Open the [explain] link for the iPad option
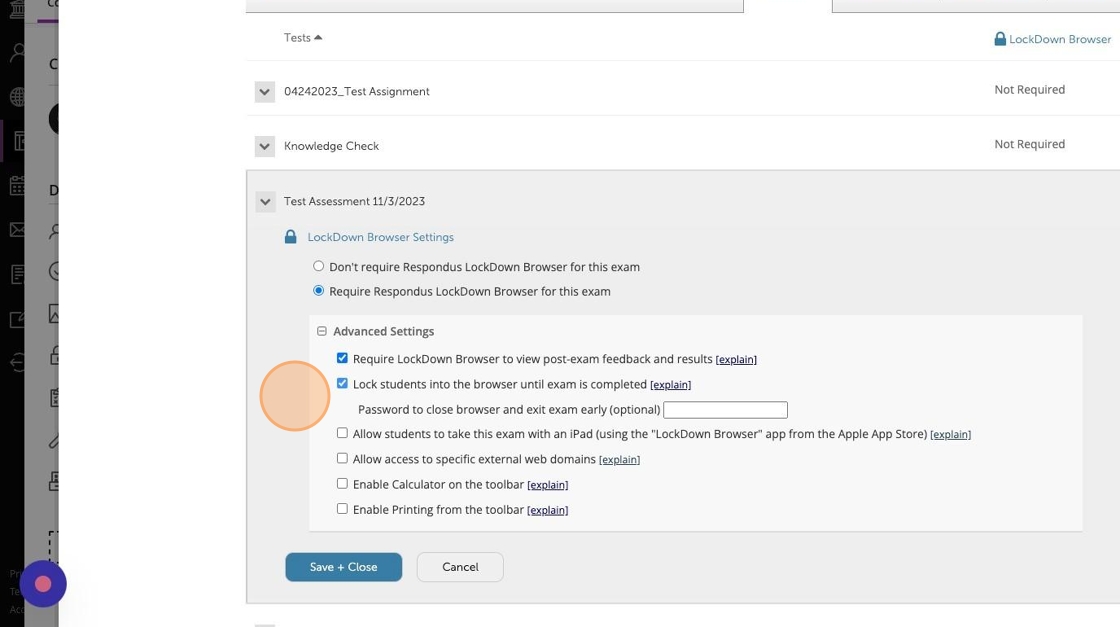This screenshot has width=1120, height=627. pos(950,435)
